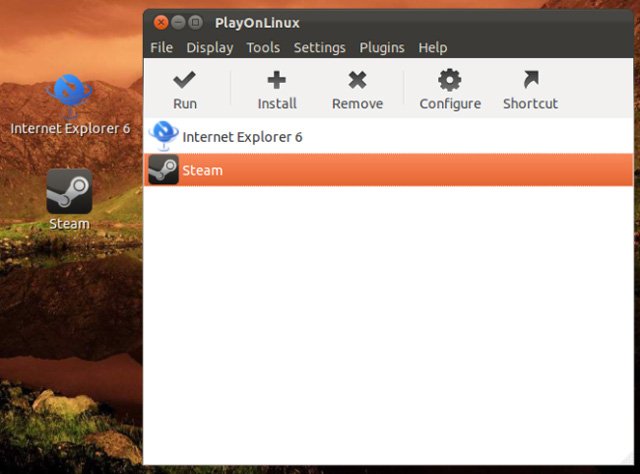Open the File menu
This screenshot has height=474, width=640.
(x=162, y=47)
